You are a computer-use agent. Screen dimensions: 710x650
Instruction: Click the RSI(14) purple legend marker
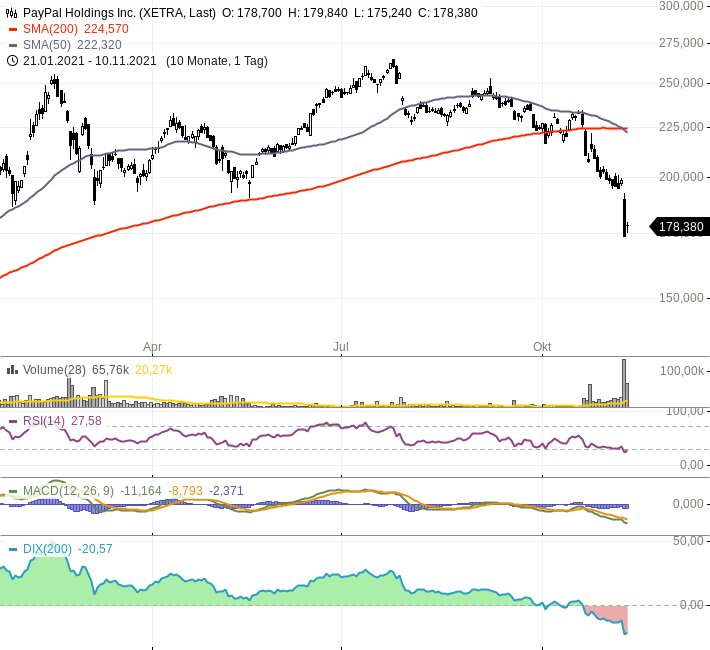pyautogui.click(x=13, y=421)
